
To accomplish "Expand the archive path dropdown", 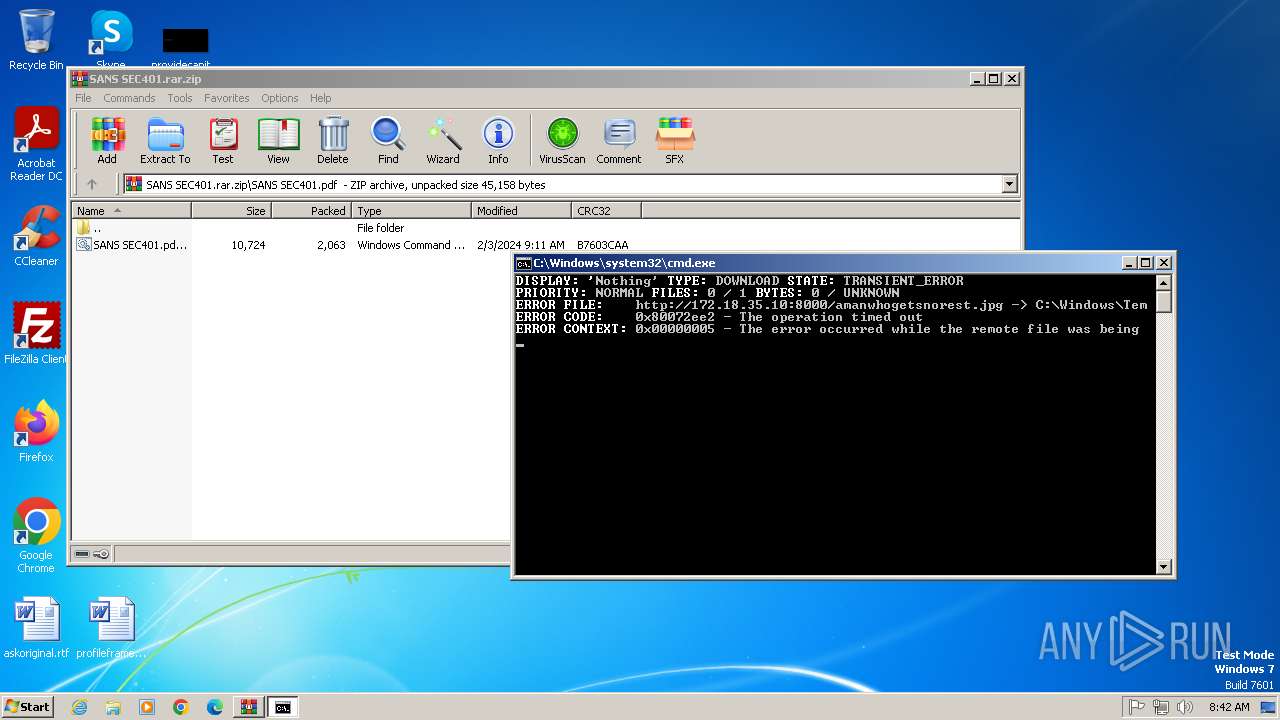I will point(1009,184).
